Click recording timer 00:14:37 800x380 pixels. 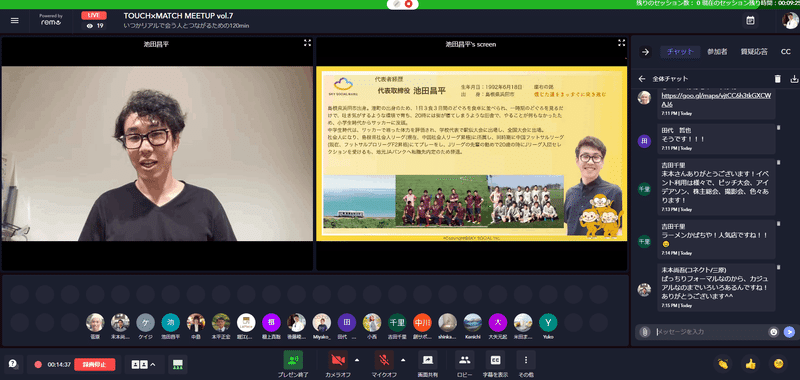pyautogui.click(x=59, y=364)
